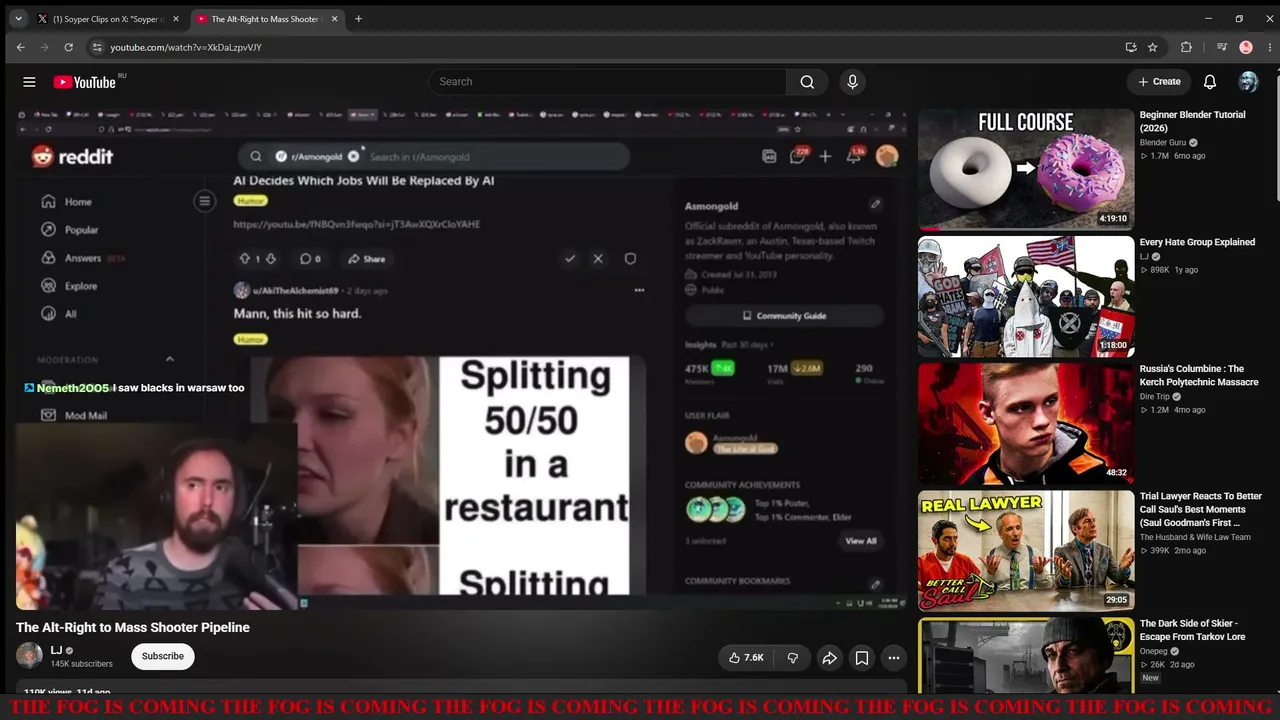
Task: Click '145K subscribers' text
Action: click(x=81, y=664)
